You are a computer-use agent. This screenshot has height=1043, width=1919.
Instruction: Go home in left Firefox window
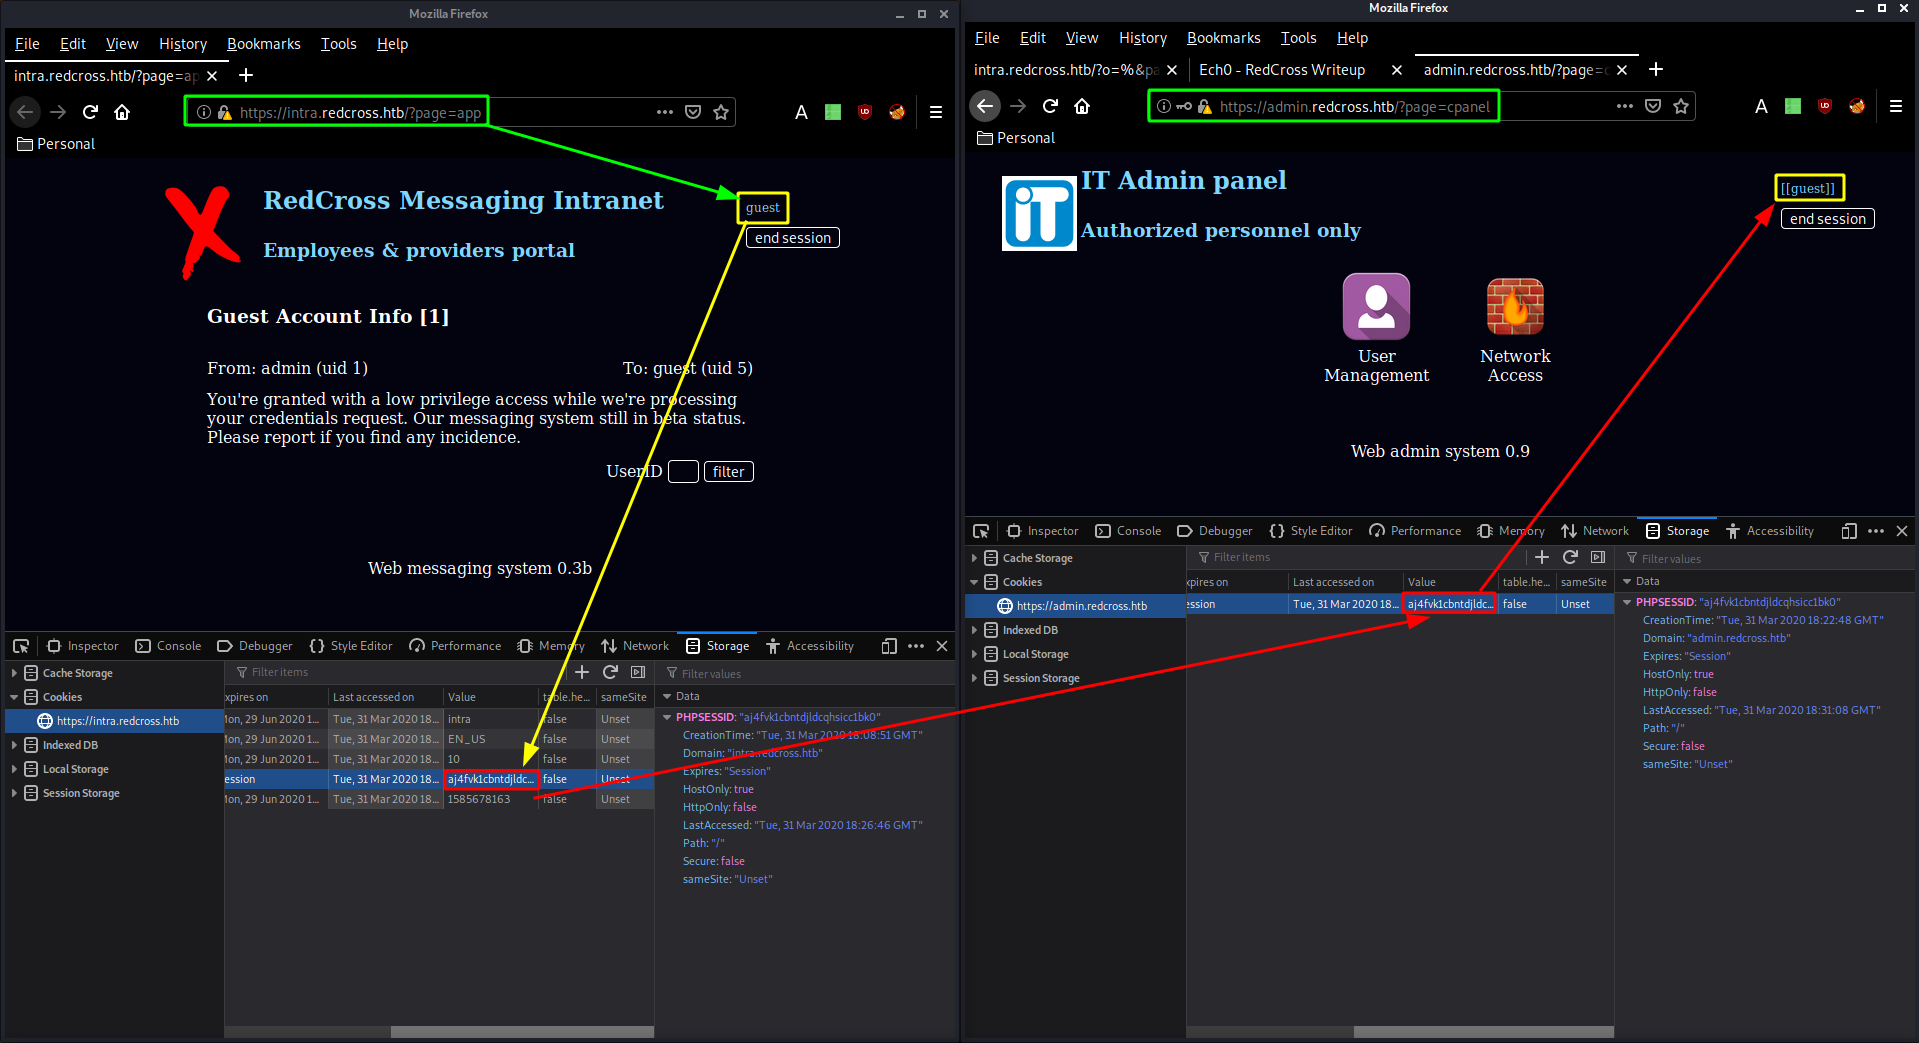click(122, 112)
